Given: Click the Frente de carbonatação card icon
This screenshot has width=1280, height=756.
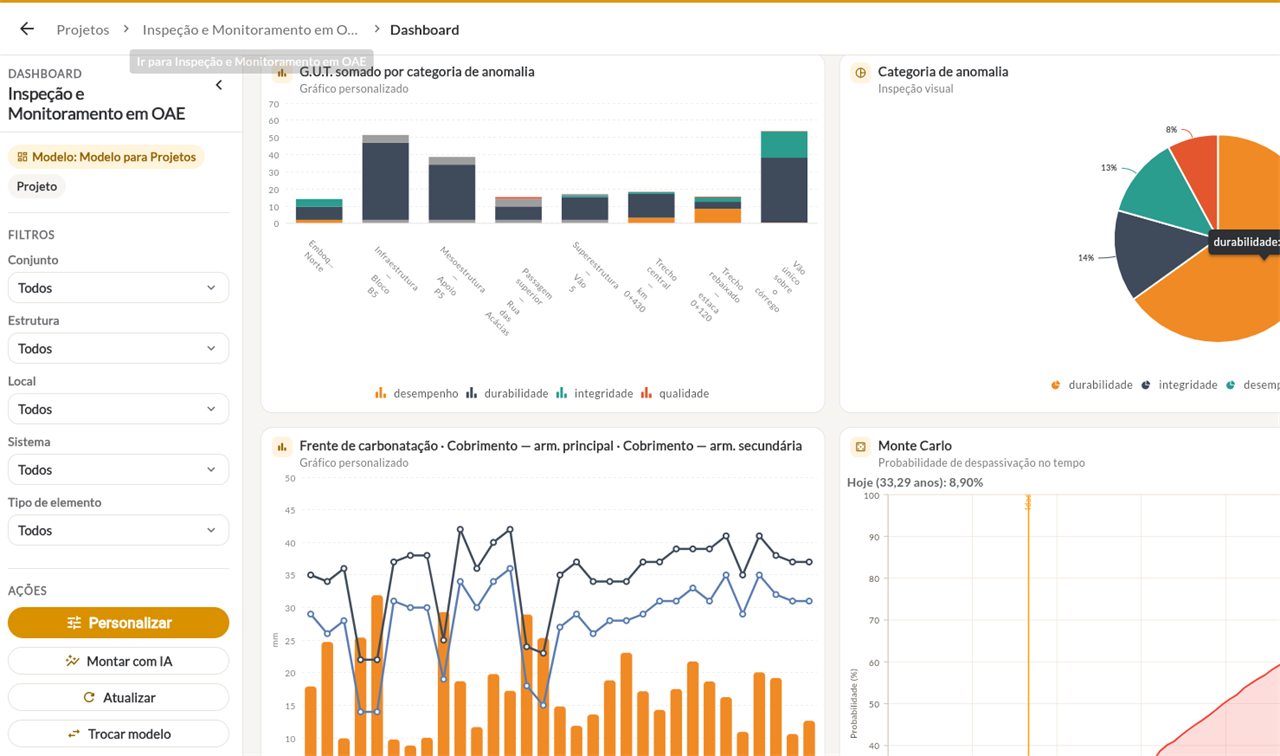Looking at the screenshot, I should coord(282,447).
